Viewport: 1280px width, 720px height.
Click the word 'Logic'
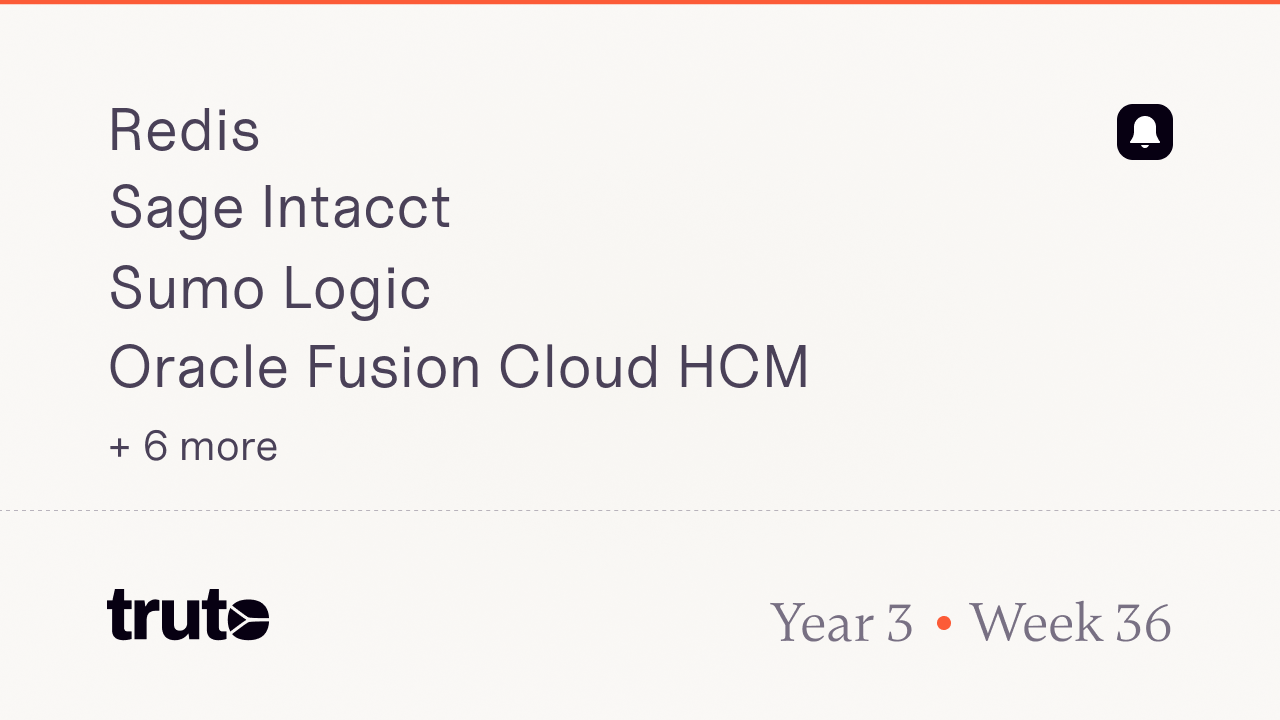coord(357,290)
